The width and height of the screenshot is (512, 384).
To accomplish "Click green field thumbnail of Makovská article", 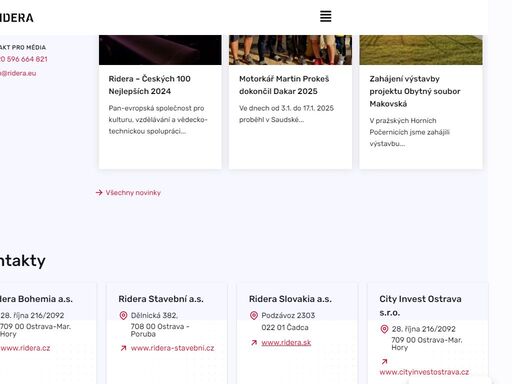I will (421, 50).
